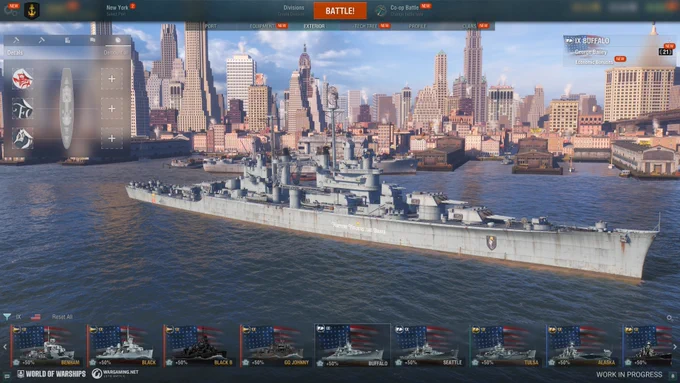Click the funnel filter icon above the ship carousel
The height and width of the screenshot is (383, 680).
click(7, 317)
